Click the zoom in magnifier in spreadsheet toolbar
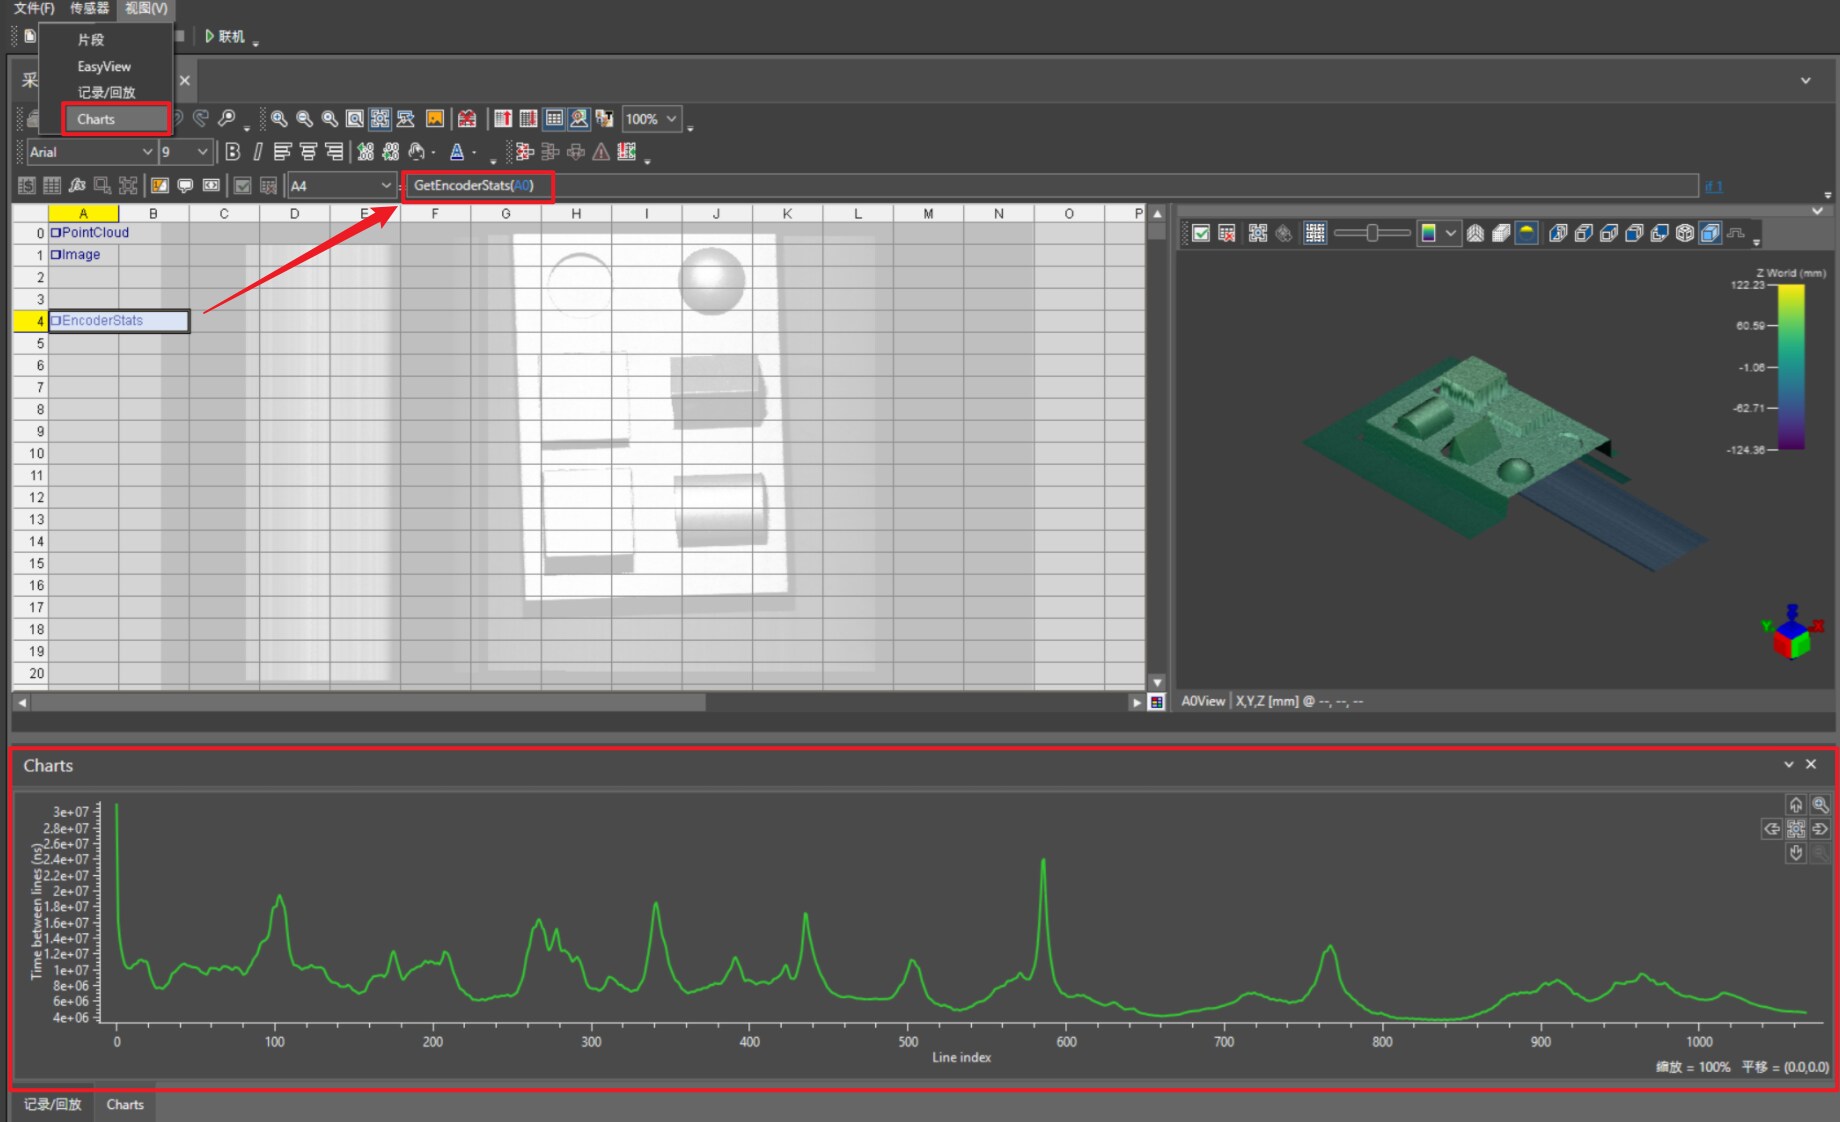1840x1122 pixels. (279, 119)
